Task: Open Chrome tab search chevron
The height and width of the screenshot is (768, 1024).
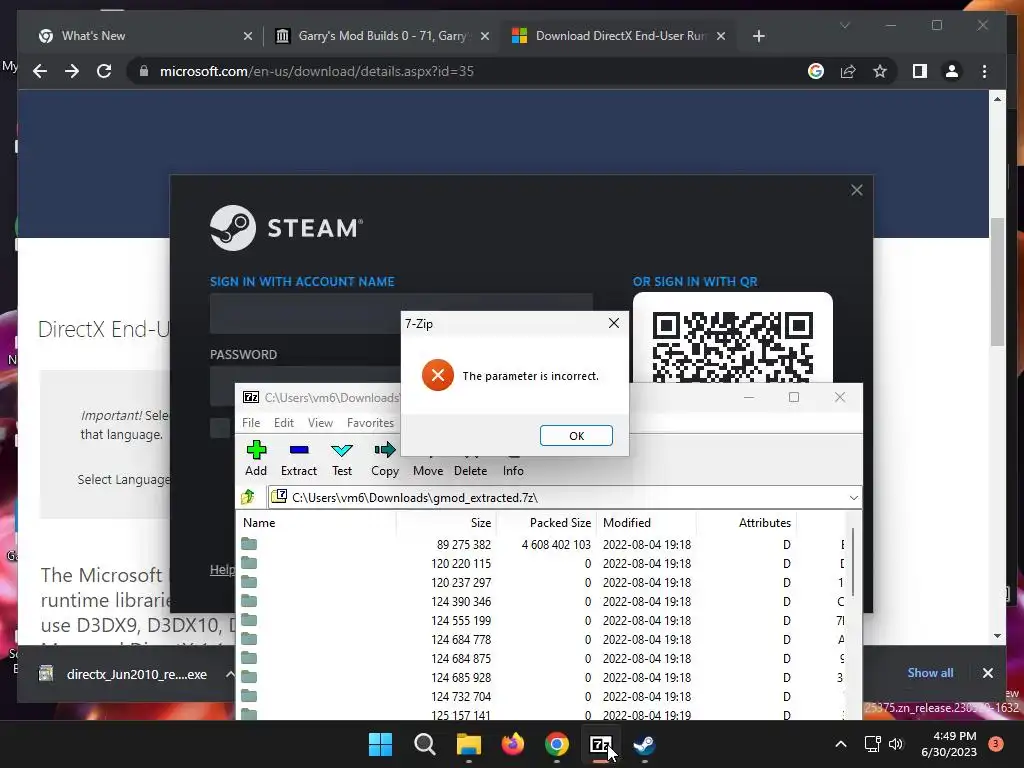Action: (844, 25)
